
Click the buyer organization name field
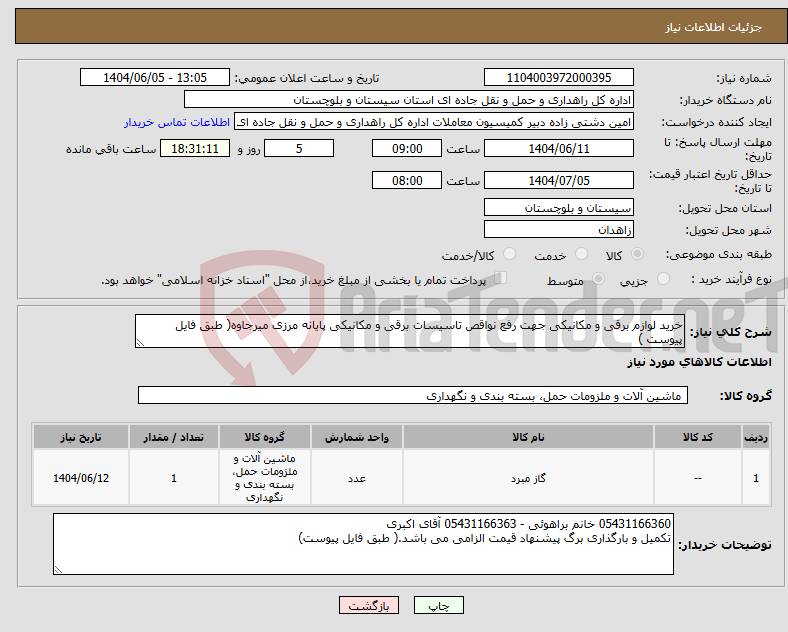tap(409, 99)
